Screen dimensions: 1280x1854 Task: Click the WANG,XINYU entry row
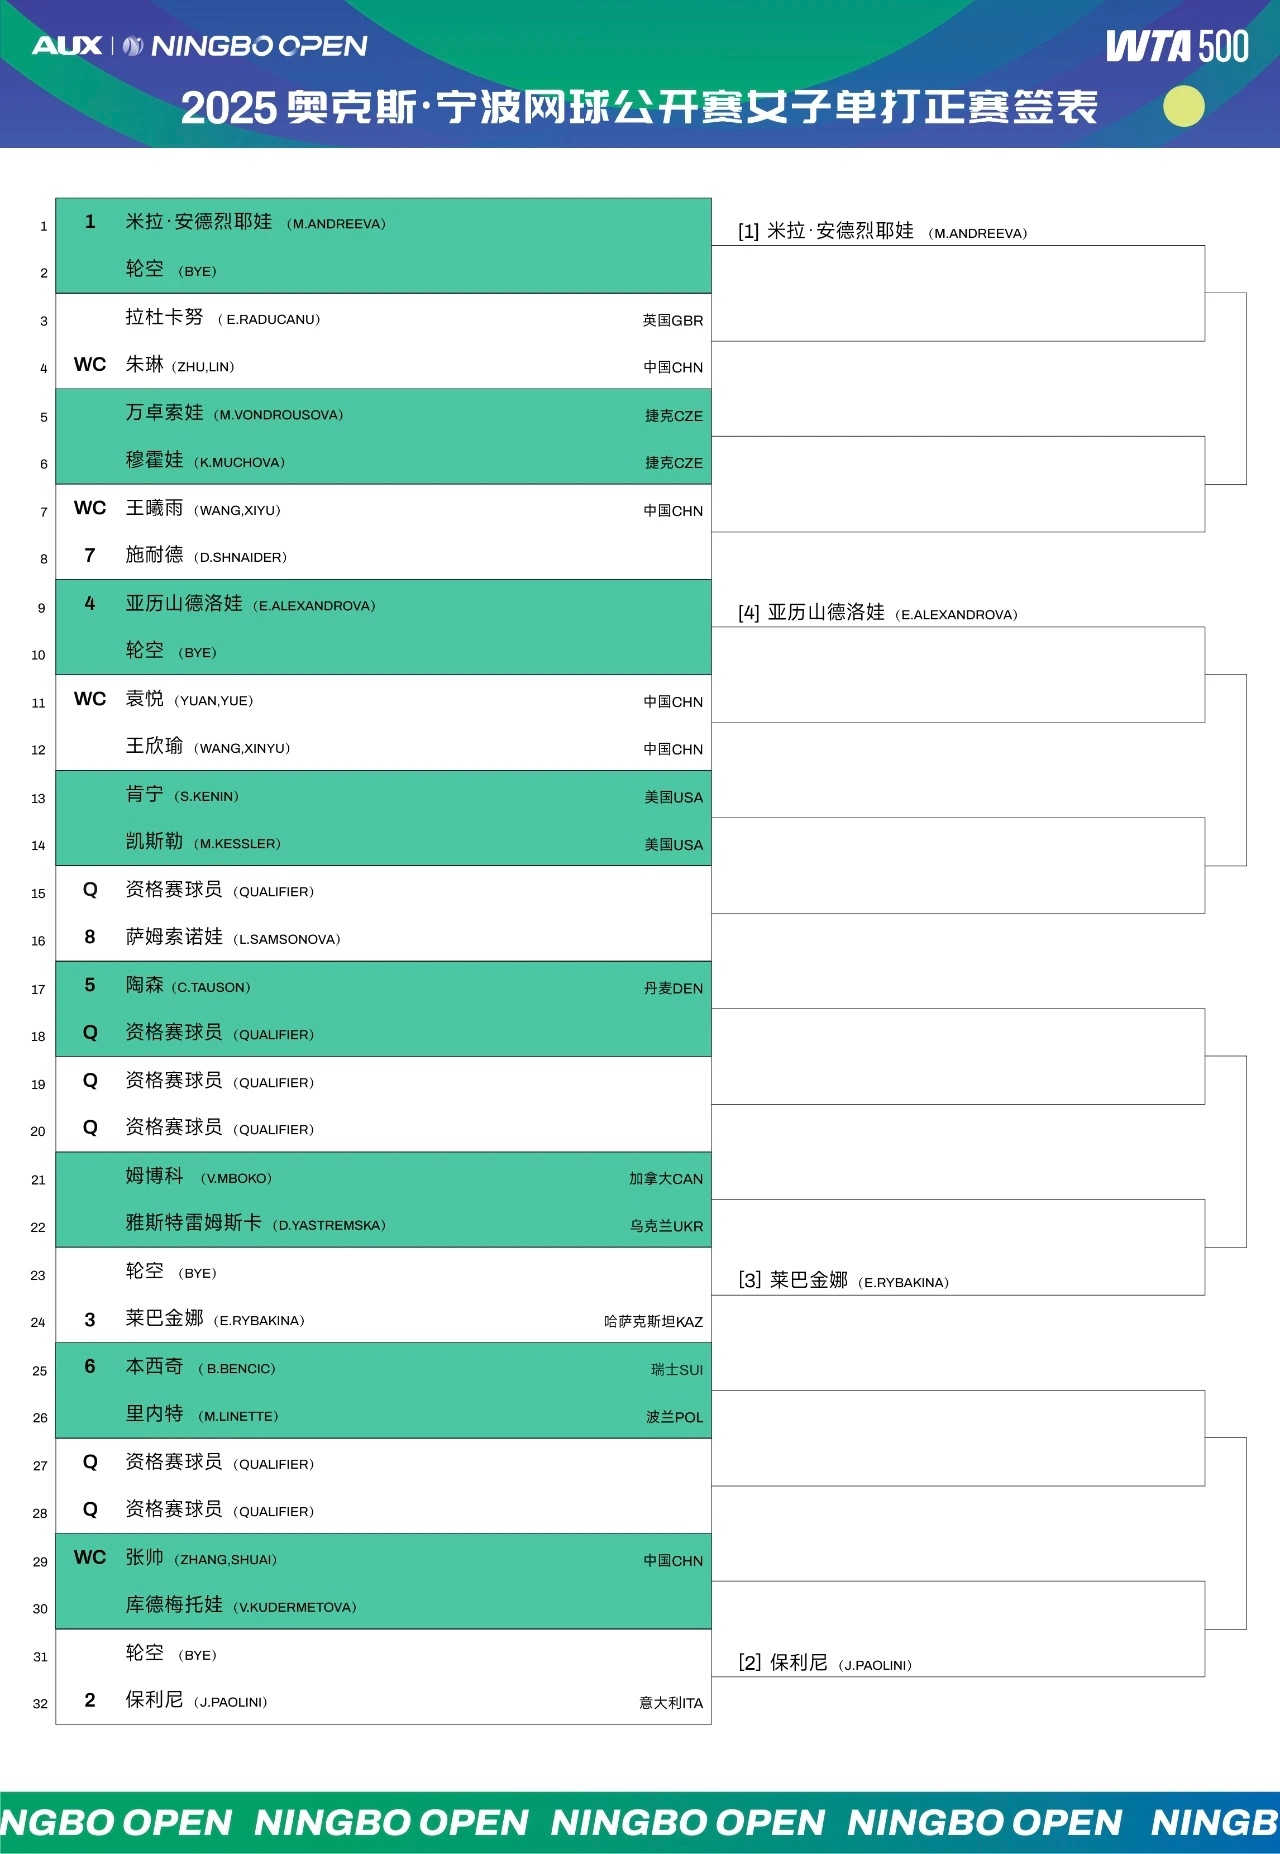pos(383,746)
